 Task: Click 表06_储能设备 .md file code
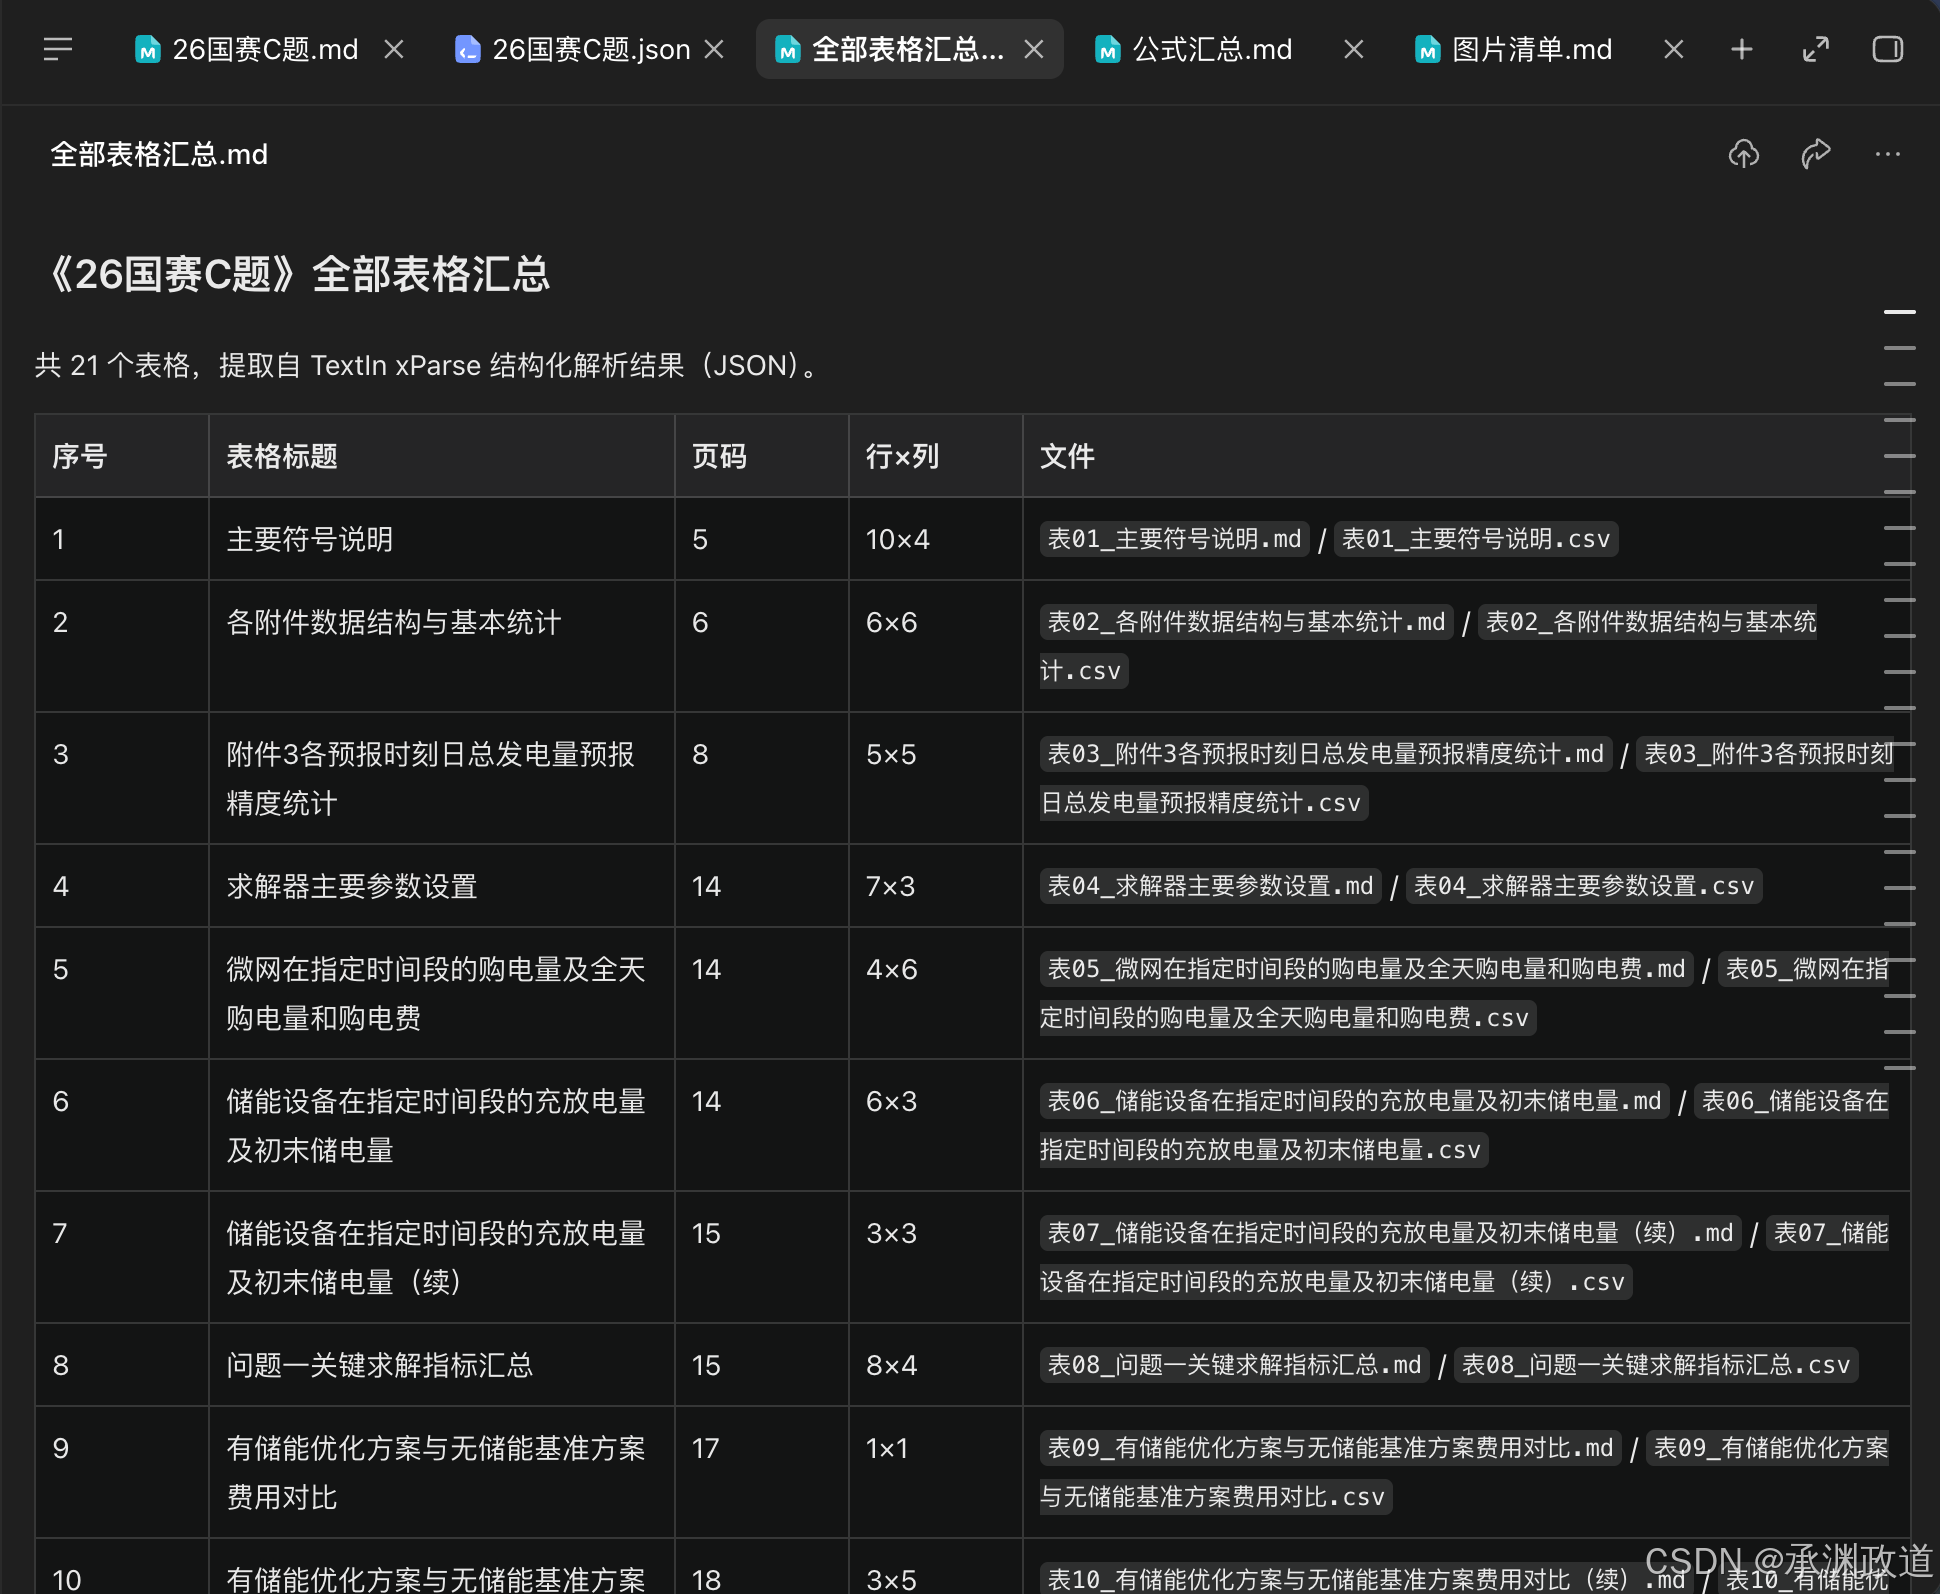pos(1354,1101)
